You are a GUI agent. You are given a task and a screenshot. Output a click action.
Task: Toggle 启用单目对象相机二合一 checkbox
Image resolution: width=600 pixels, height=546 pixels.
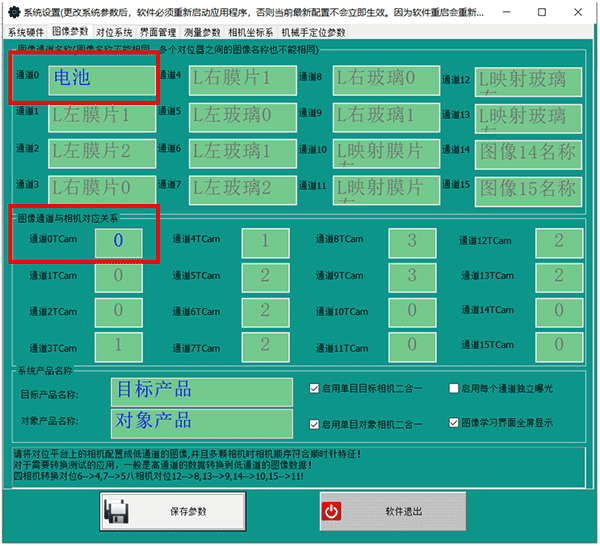(x=316, y=422)
